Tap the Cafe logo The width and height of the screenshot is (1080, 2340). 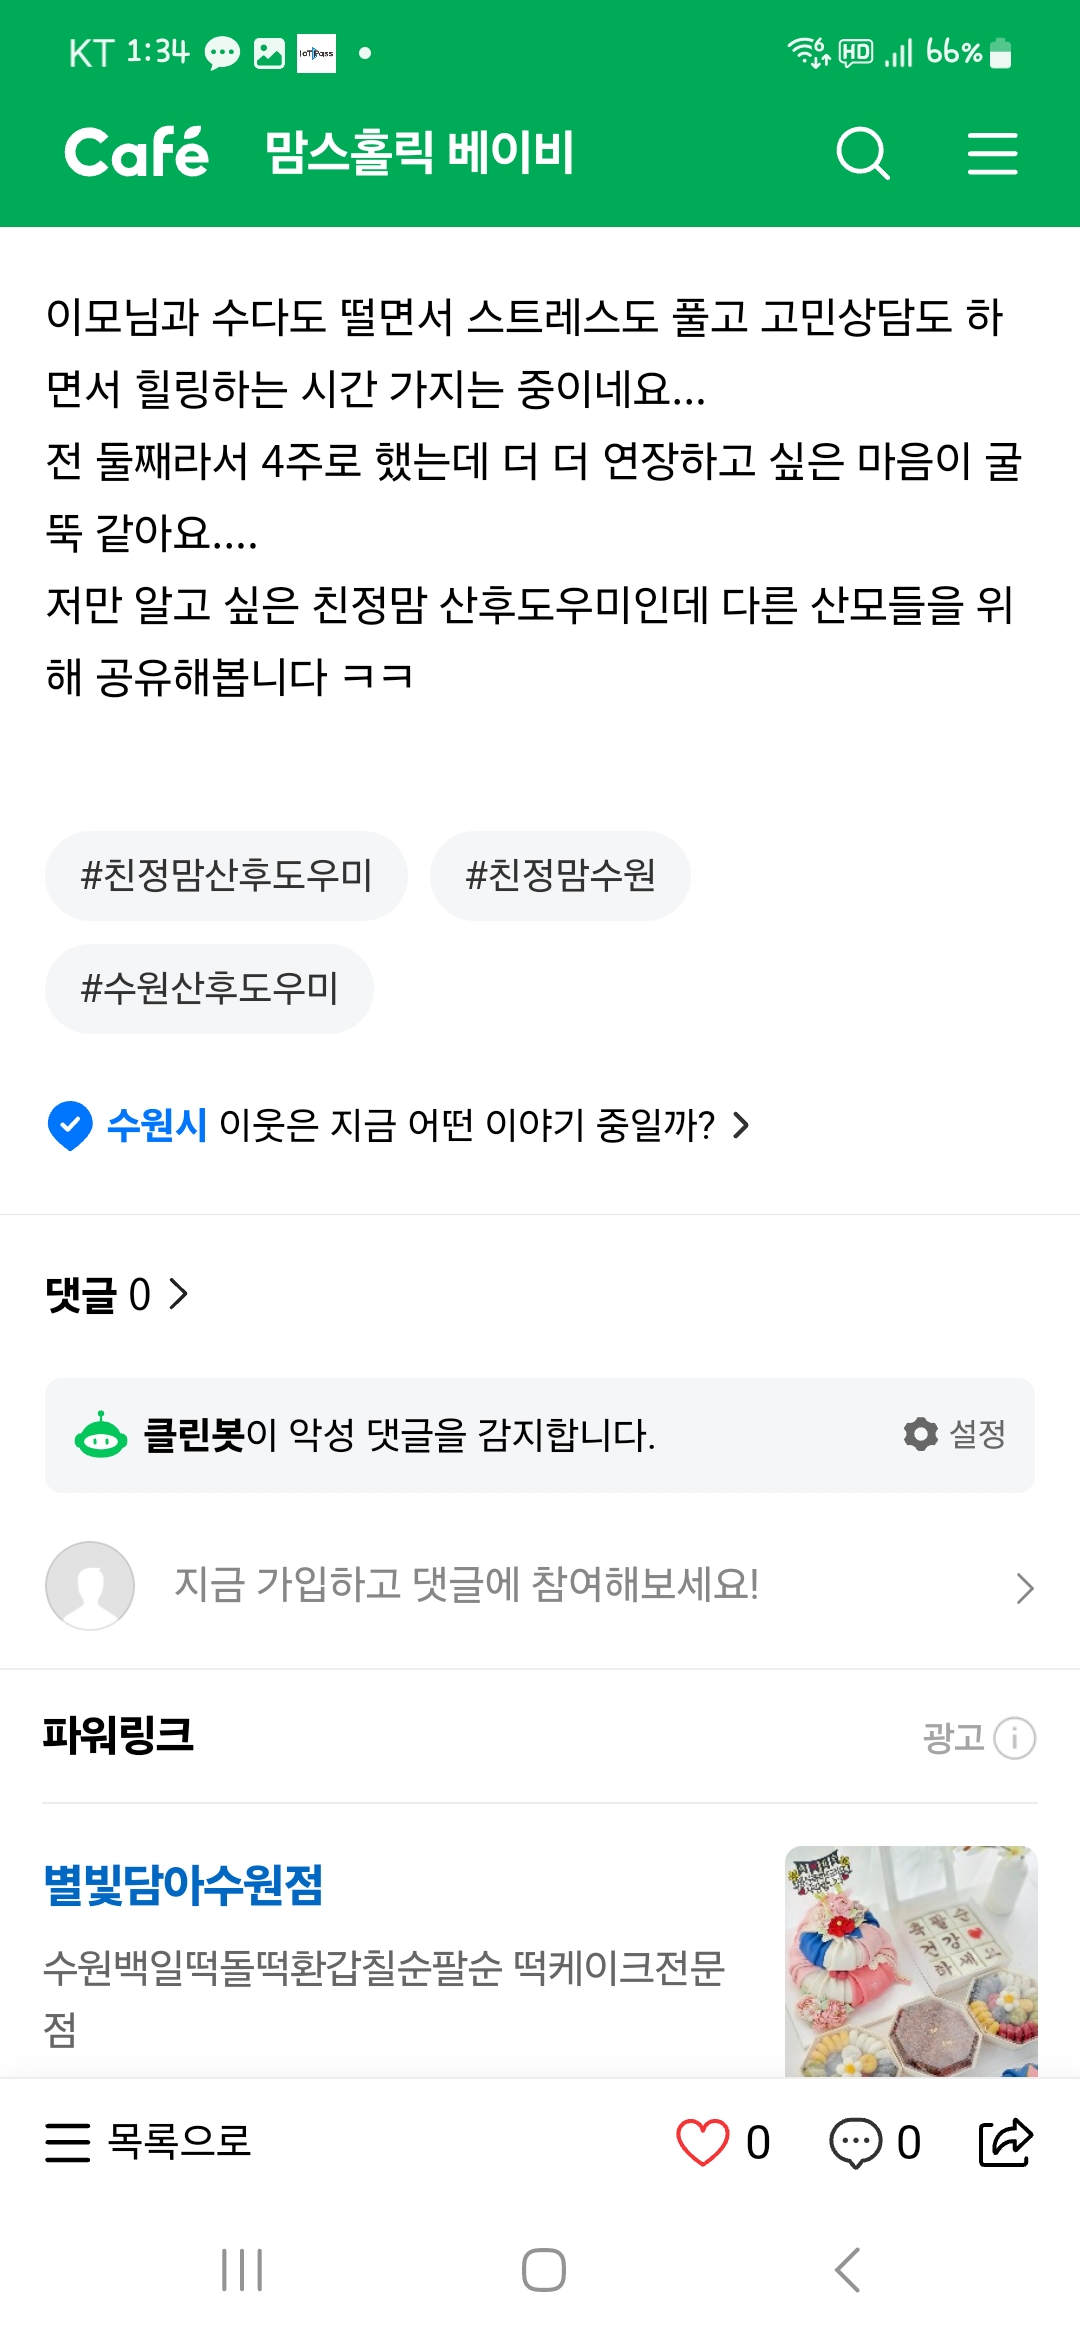click(x=137, y=153)
